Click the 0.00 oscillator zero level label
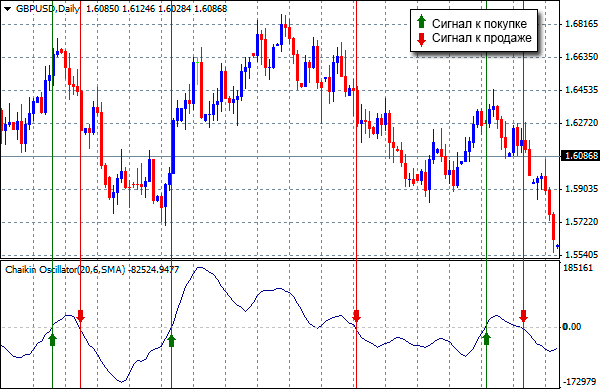Image resolution: width=600 pixels, height=389 pixels. pos(572,327)
